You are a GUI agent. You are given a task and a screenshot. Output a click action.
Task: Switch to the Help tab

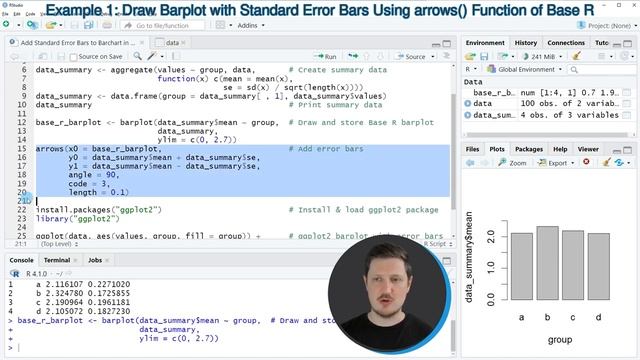[560, 149]
